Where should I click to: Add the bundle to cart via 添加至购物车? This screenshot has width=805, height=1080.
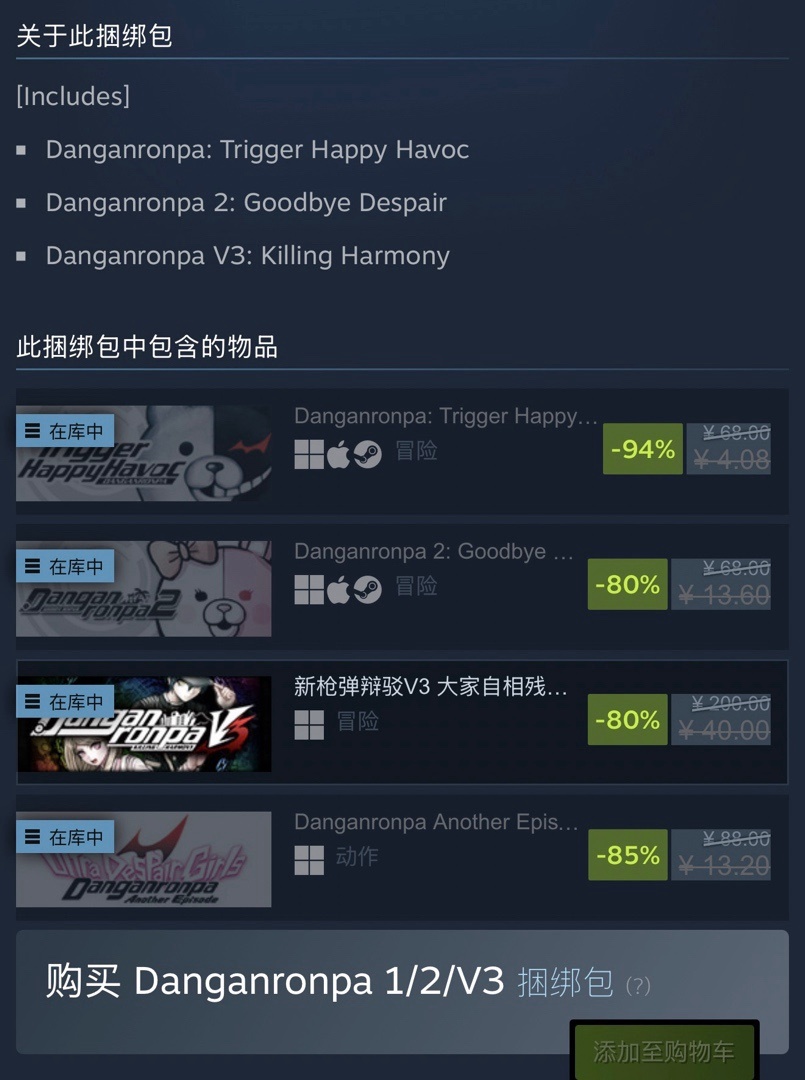coord(664,1051)
